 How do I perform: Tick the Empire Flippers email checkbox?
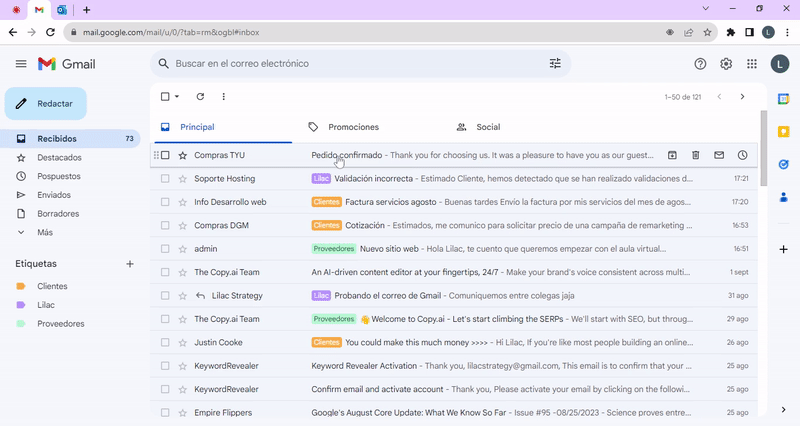pyautogui.click(x=165, y=413)
